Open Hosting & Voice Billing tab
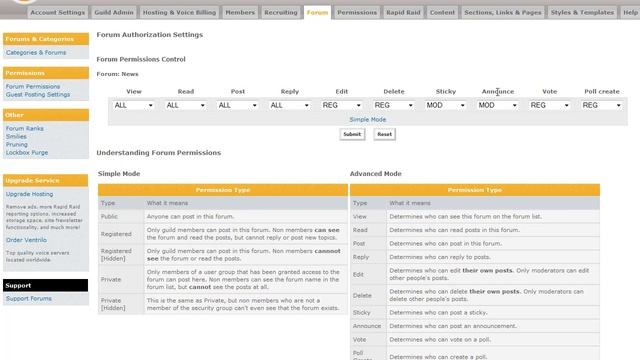The height and width of the screenshot is (360, 640). tap(179, 12)
